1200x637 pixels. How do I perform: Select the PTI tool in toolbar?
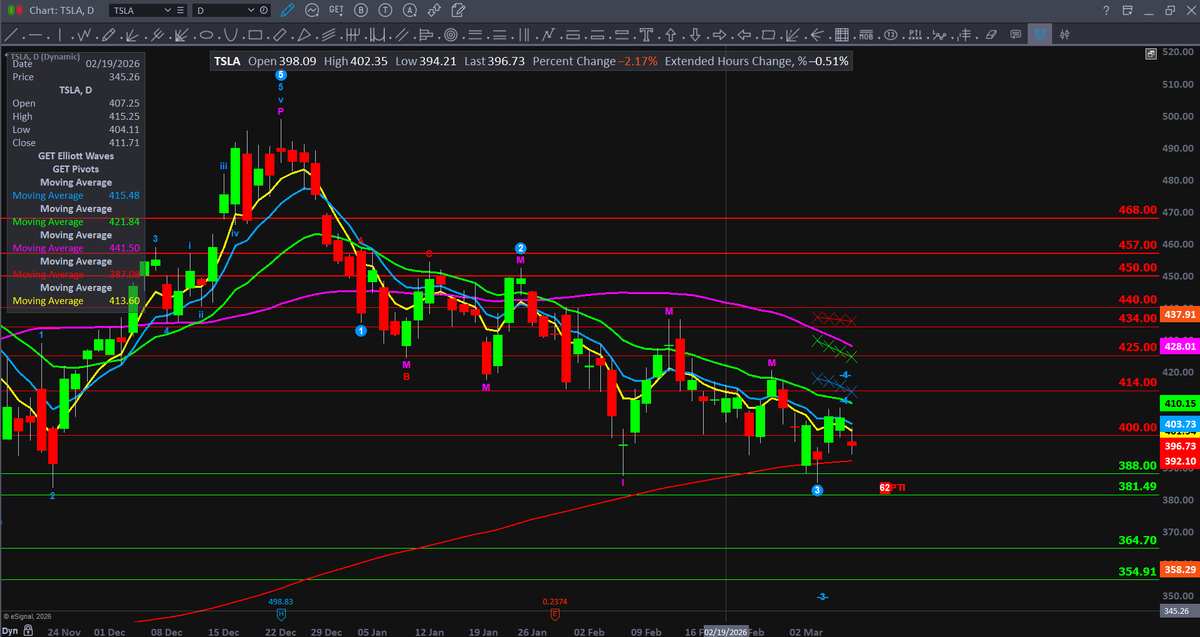(915, 35)
